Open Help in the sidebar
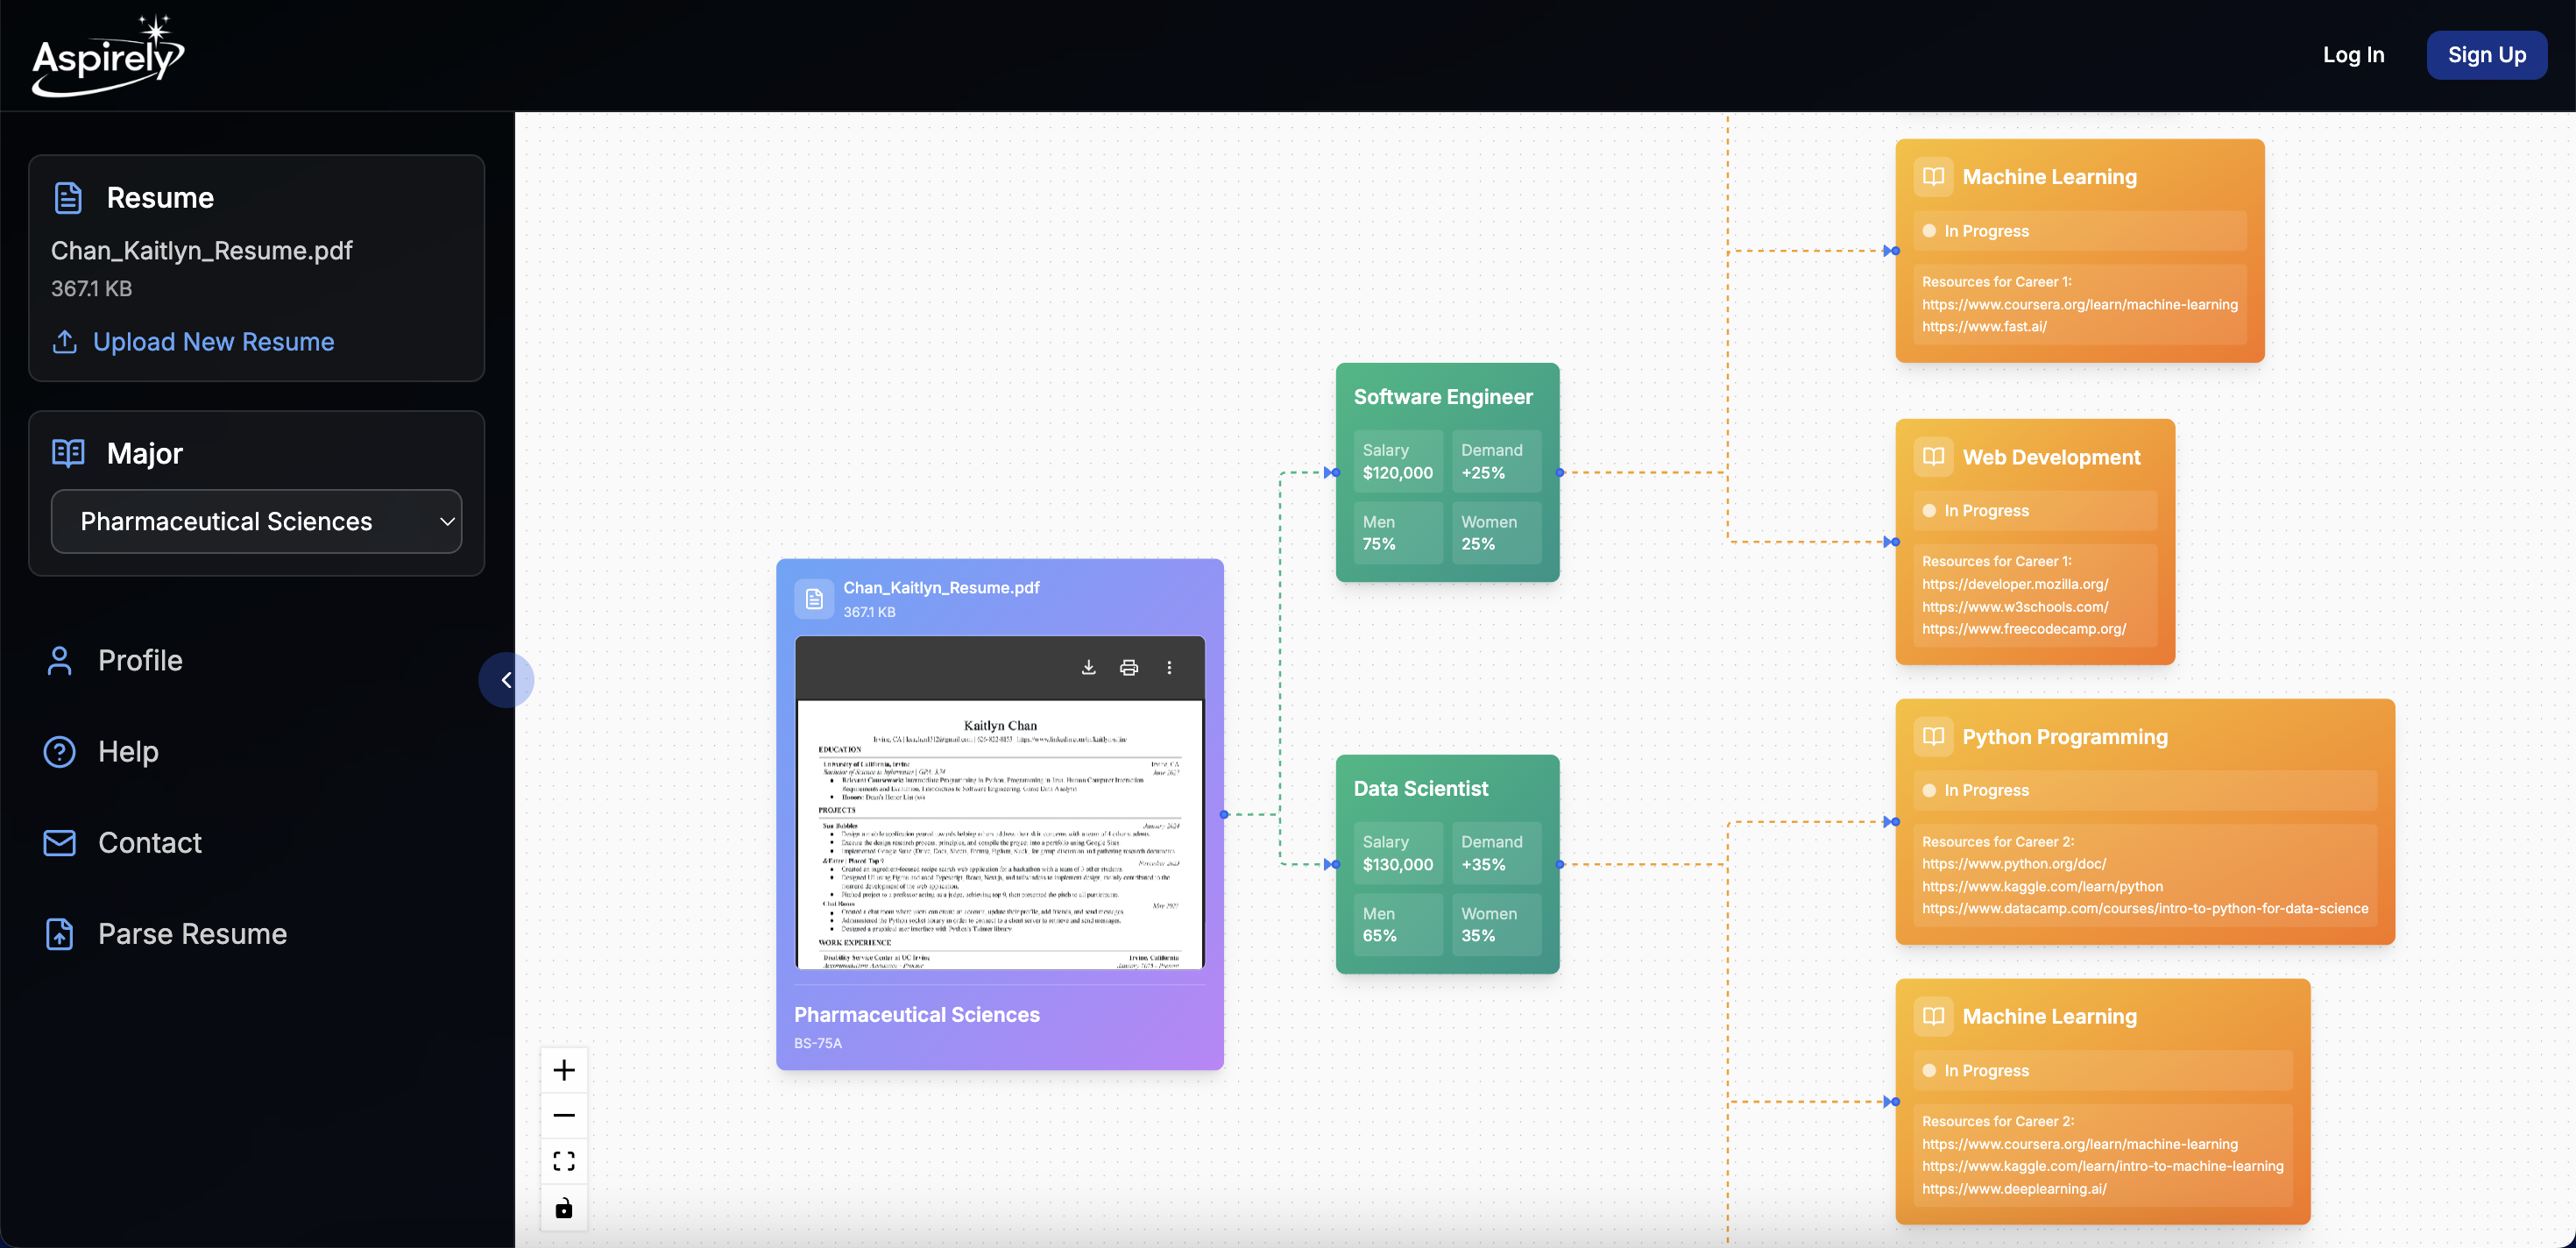The width and height of the screenshot is (2576, 1248). (128, 751)
